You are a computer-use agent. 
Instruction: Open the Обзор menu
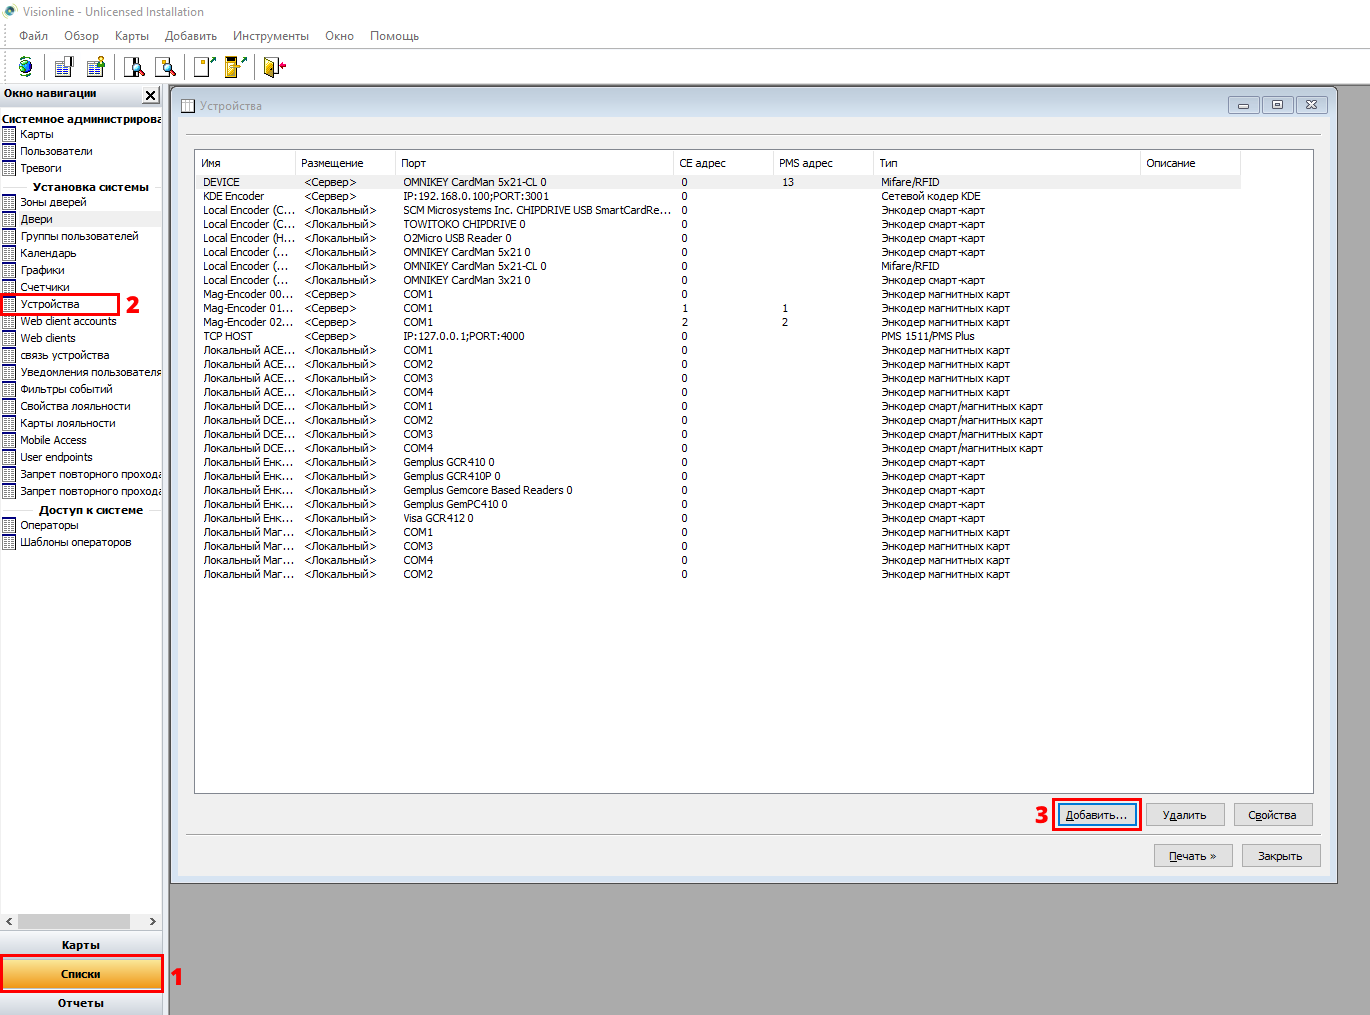pos(81,36)
